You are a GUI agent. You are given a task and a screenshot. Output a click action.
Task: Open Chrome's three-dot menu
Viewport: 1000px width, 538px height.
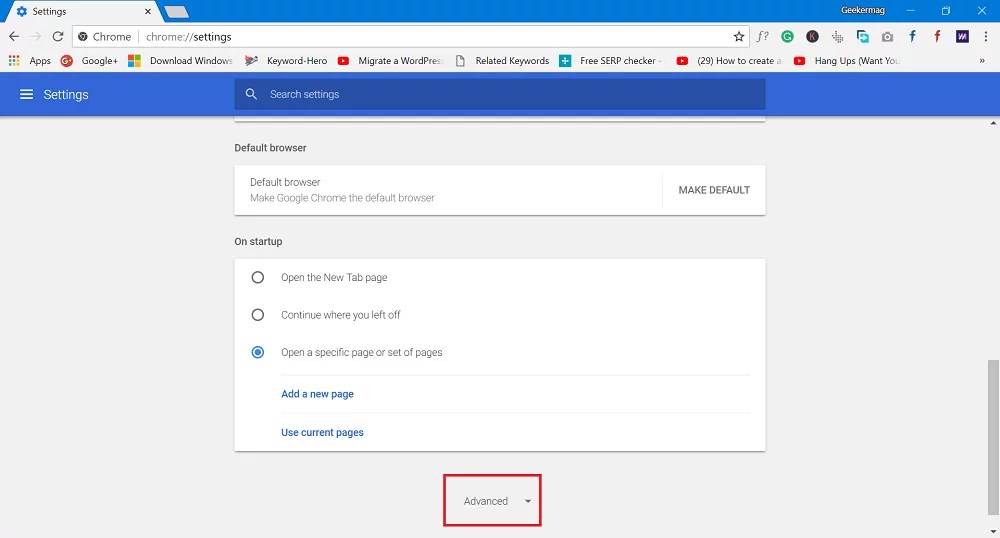(985, 36)
